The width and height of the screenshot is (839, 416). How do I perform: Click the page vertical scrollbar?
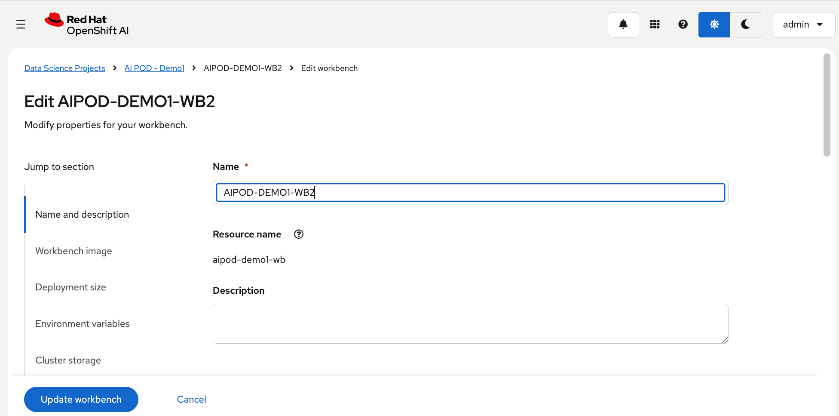coord(827,105)
